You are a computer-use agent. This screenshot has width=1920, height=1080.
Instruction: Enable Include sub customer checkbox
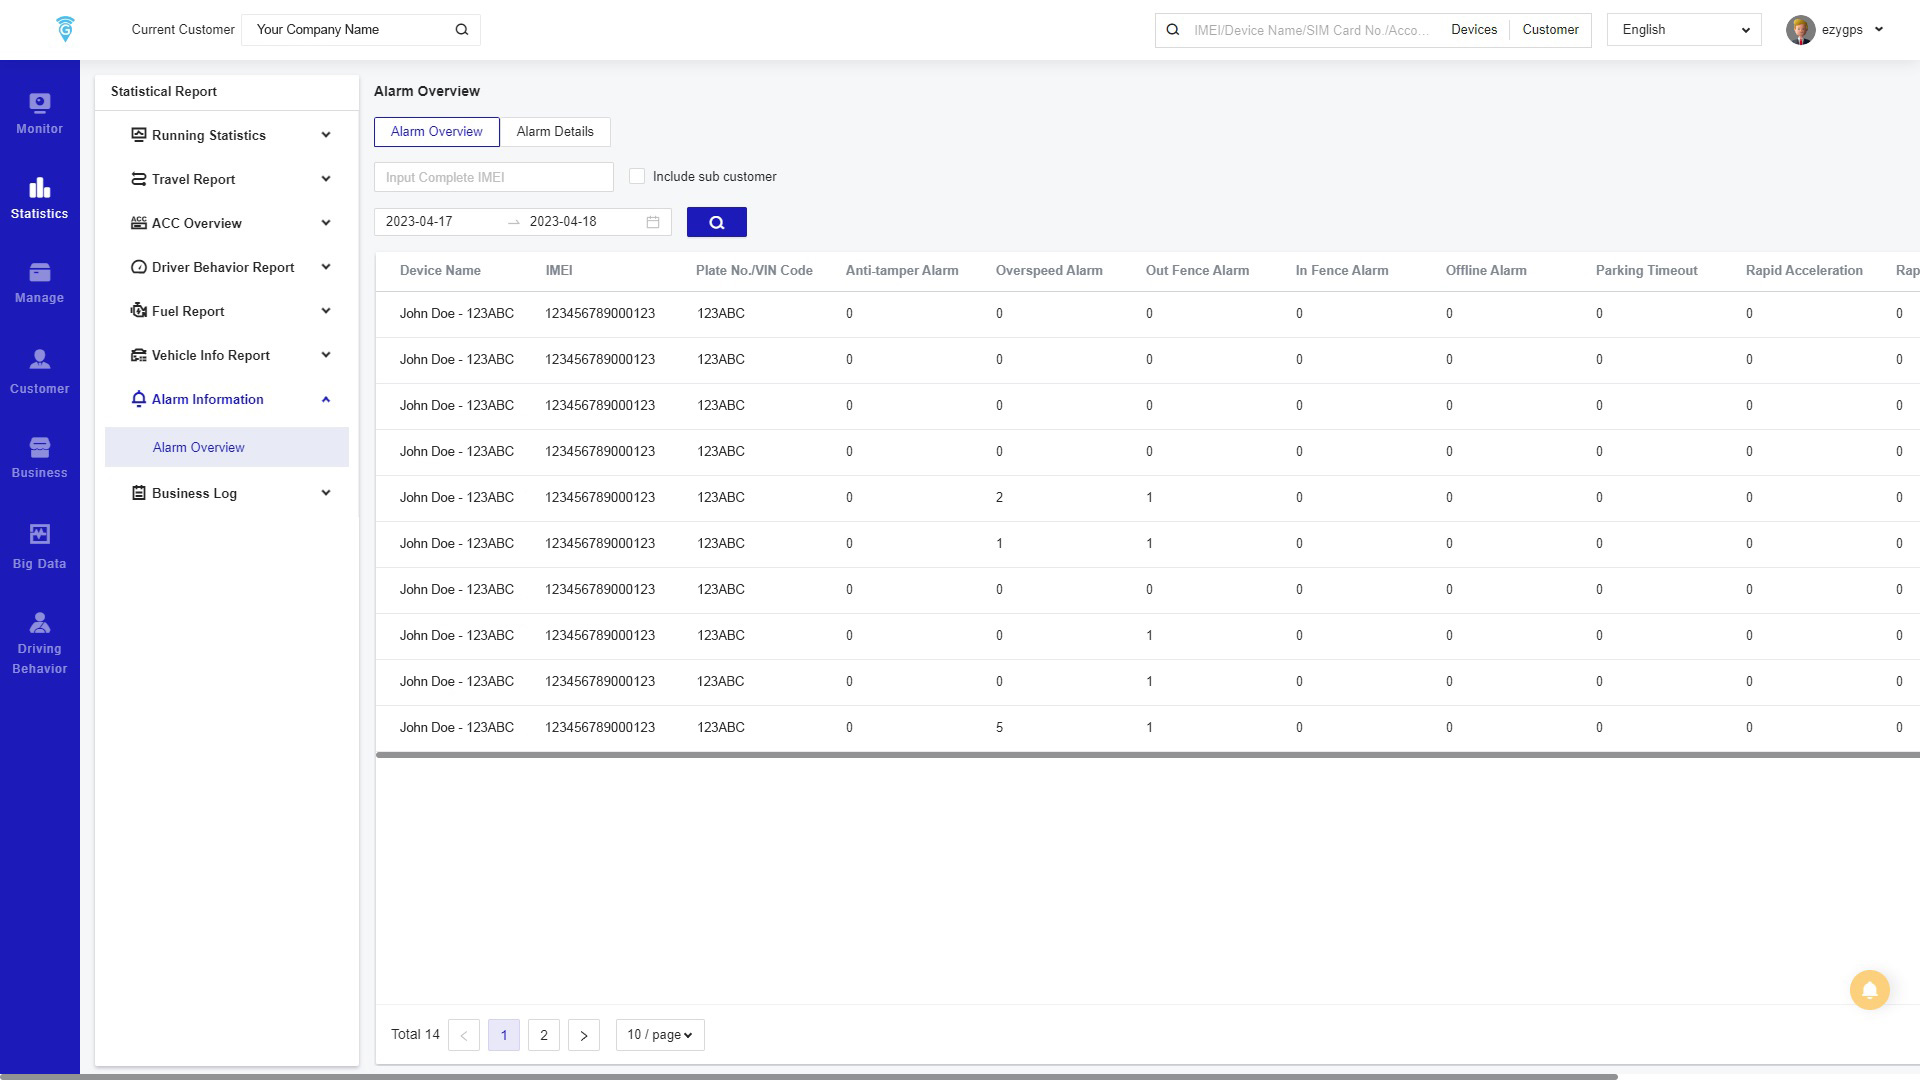coord(637,177)
